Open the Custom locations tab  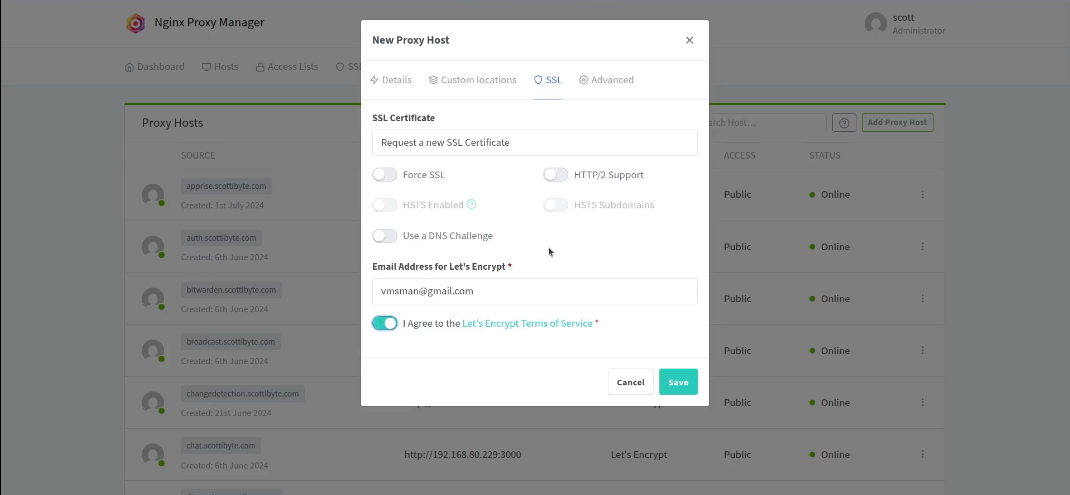tap(472, 80)
